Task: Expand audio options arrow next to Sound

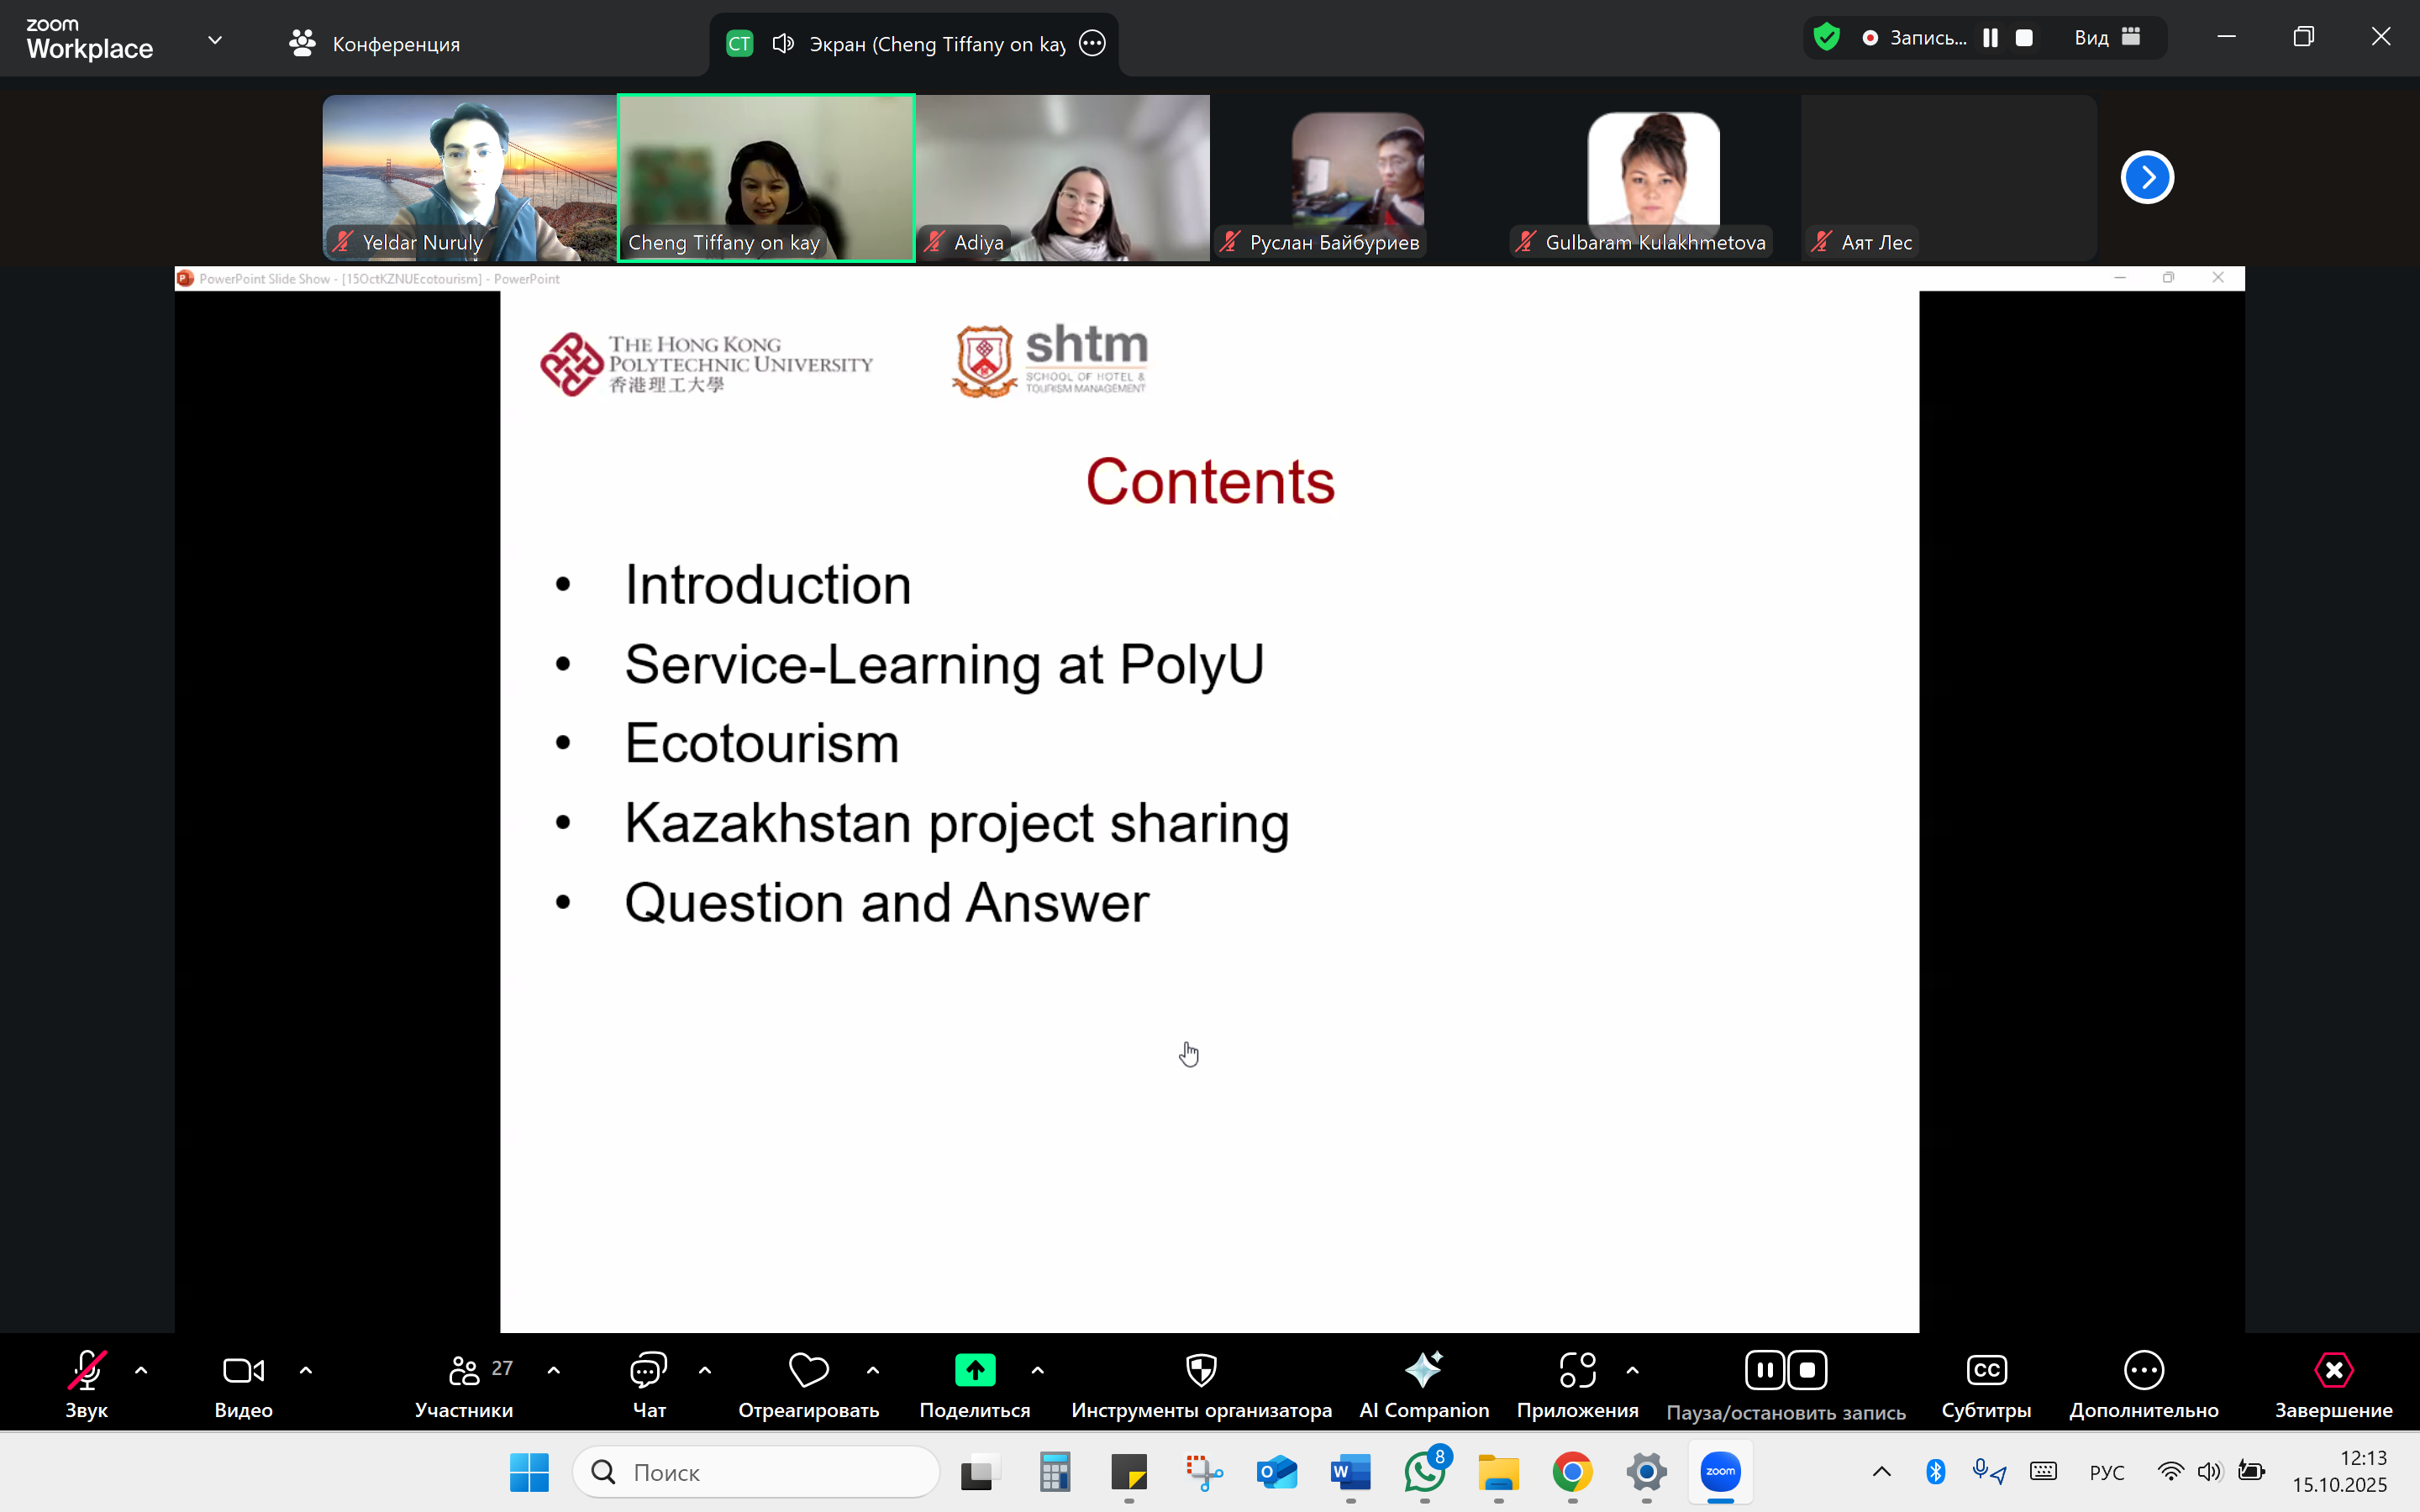Action: click(x=141, y=1371)
